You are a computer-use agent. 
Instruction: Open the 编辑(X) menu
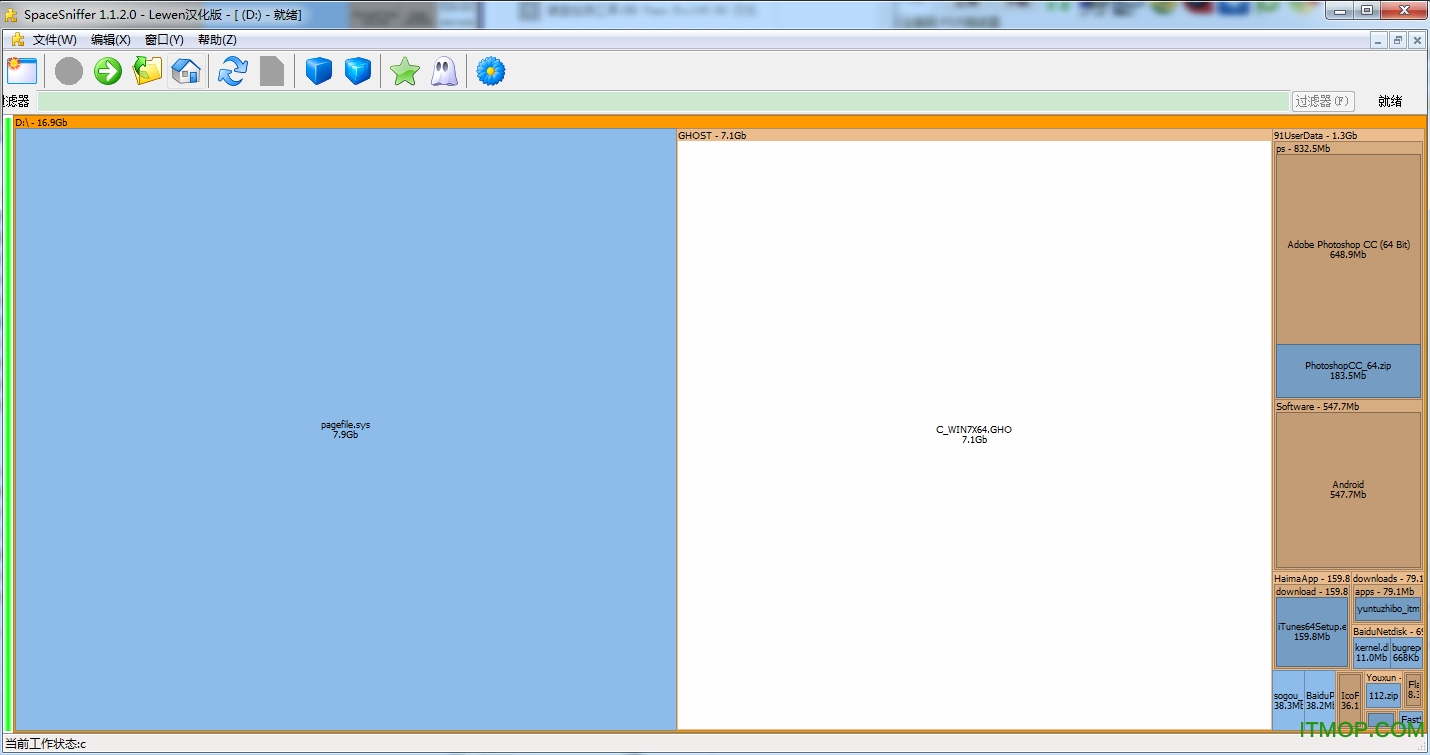coord(110,40)
